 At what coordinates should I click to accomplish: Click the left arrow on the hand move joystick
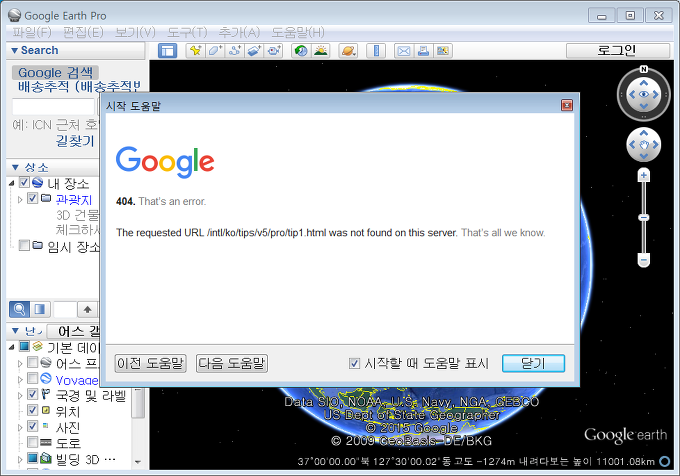(x=632, y=144)
